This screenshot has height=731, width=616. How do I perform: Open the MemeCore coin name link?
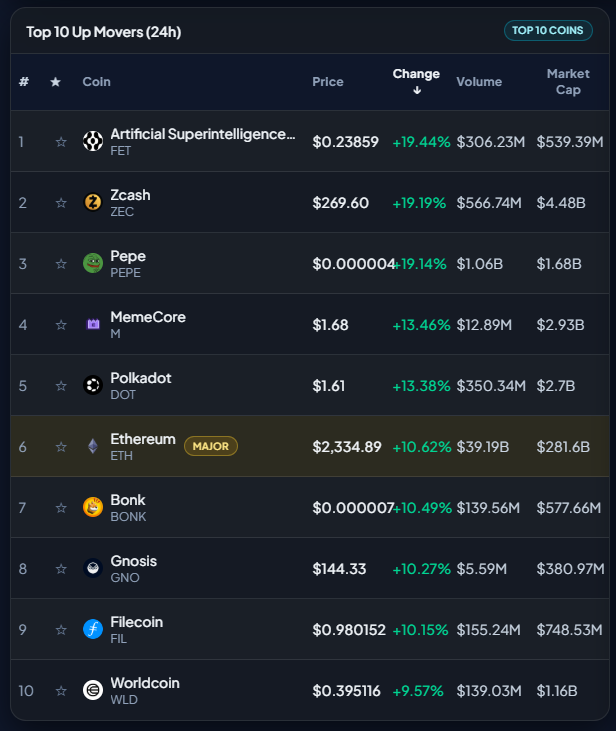click(x=148, y=317)
